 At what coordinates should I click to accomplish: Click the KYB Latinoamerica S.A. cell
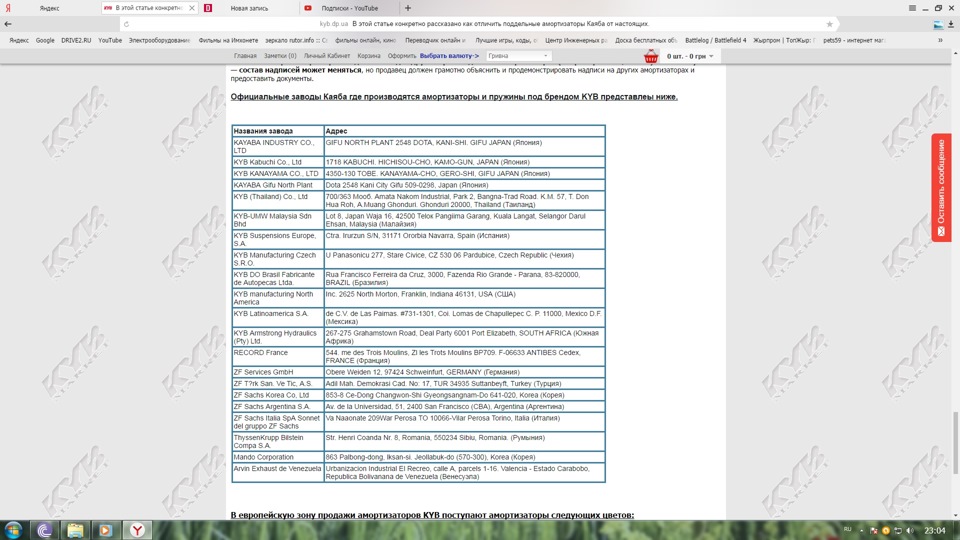[x=278, y=317]
